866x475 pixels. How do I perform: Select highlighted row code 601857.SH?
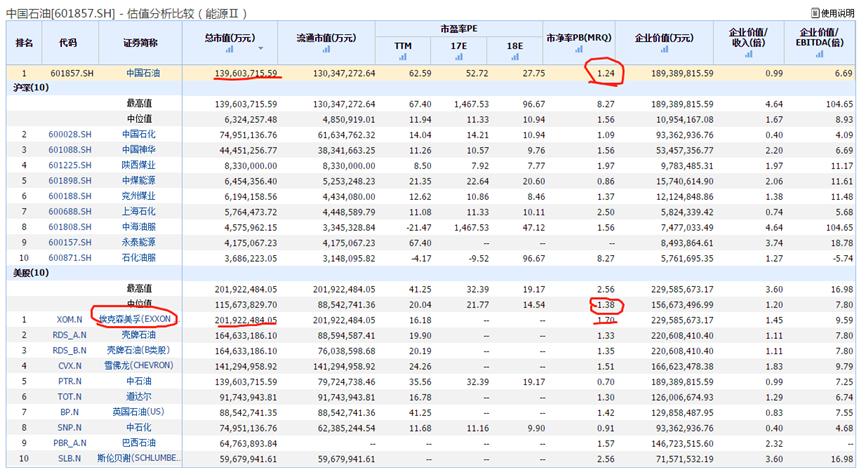[72, 73]
